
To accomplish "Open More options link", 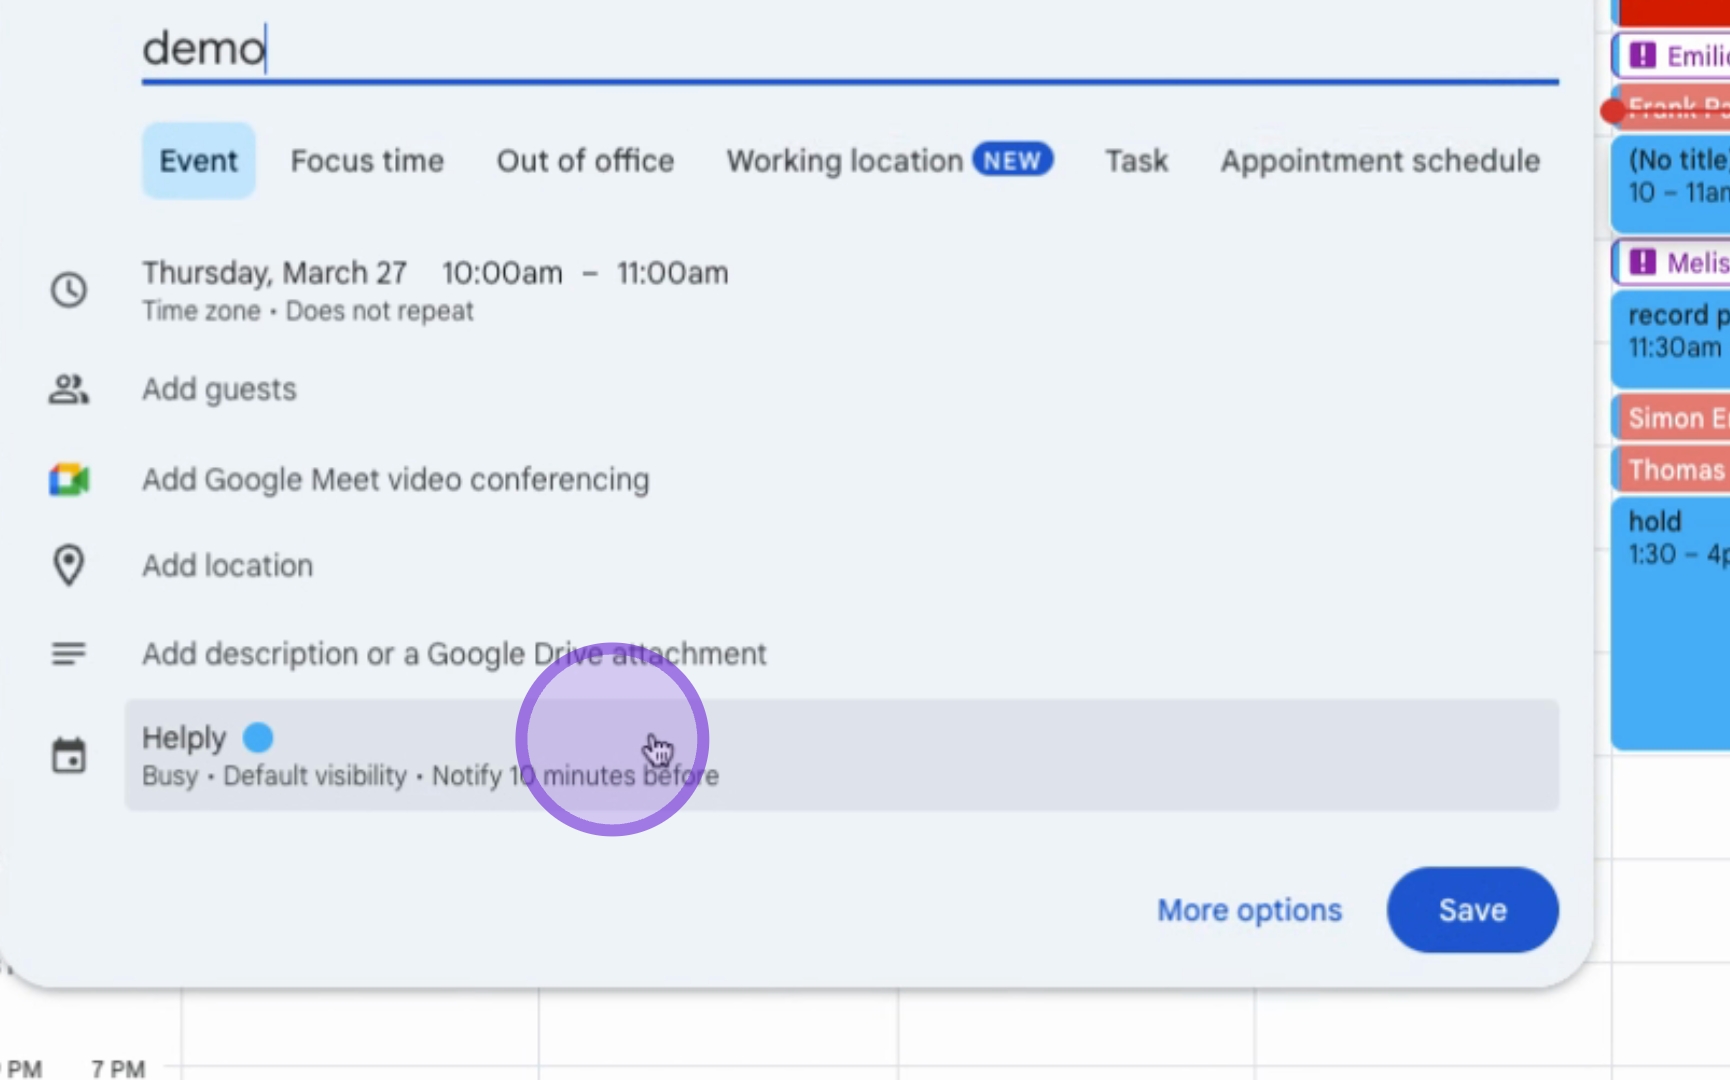I will pyautogui.click(x=1249, y=910).
